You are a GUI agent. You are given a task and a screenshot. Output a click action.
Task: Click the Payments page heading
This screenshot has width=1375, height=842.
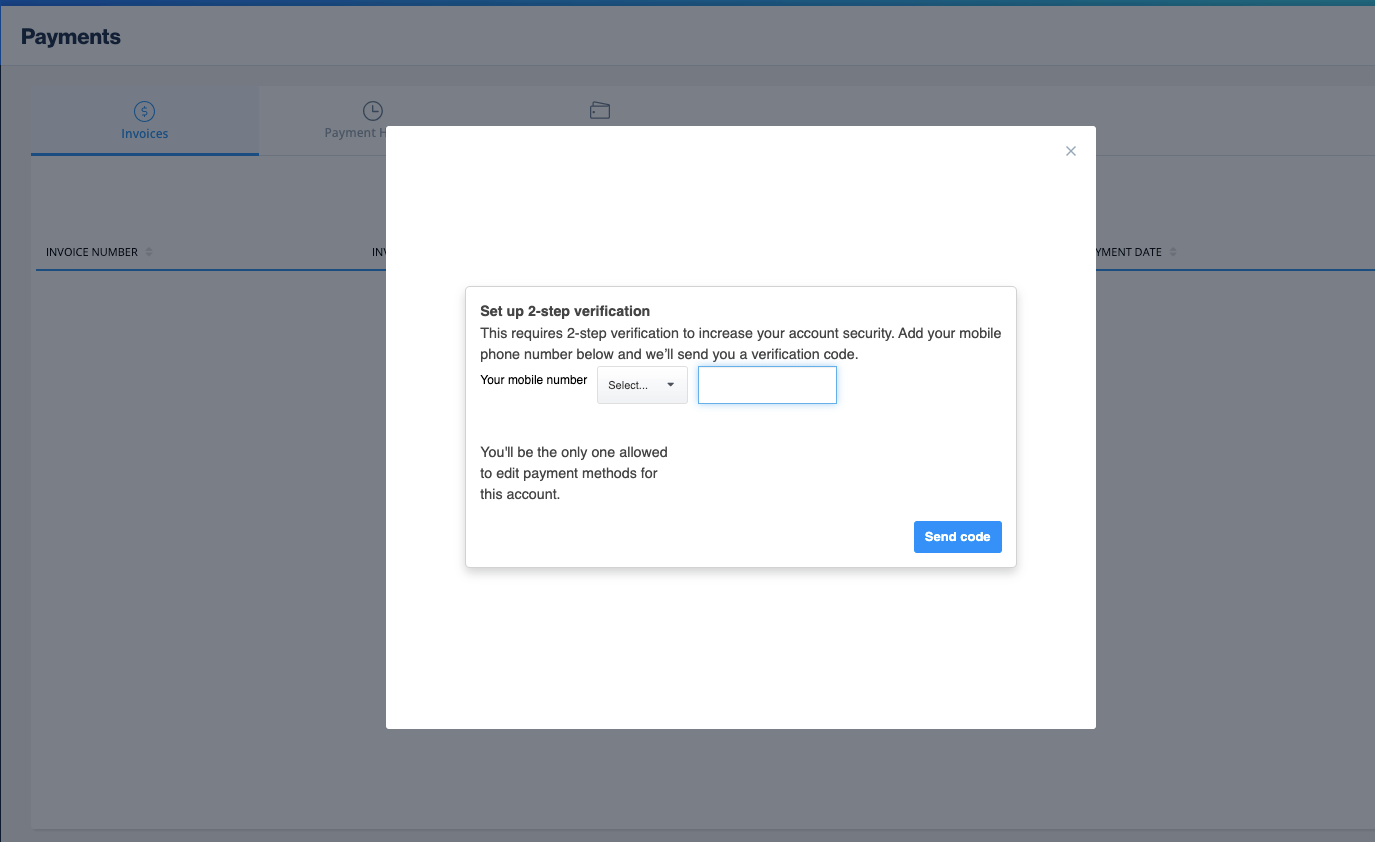[x=70, y=35]
